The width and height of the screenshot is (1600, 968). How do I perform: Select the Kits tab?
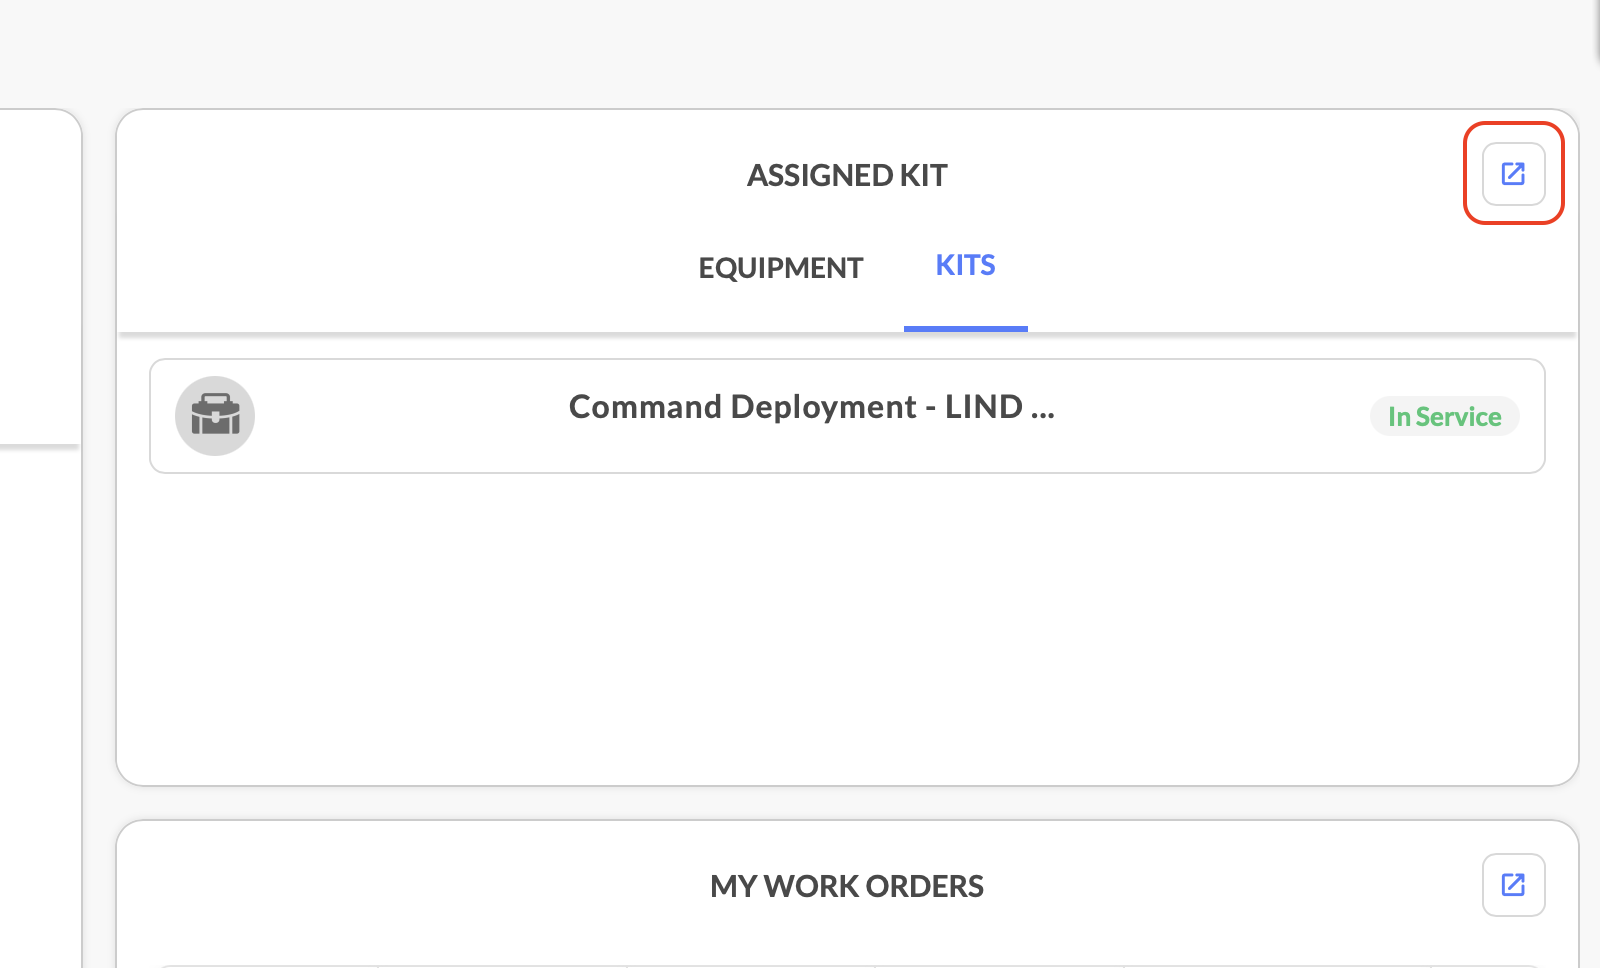pos(965,266)
